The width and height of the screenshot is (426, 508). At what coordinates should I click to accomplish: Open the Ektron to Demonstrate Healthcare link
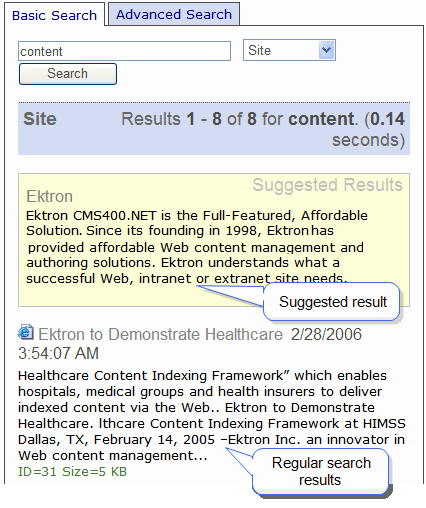click(x=160, y=334)
